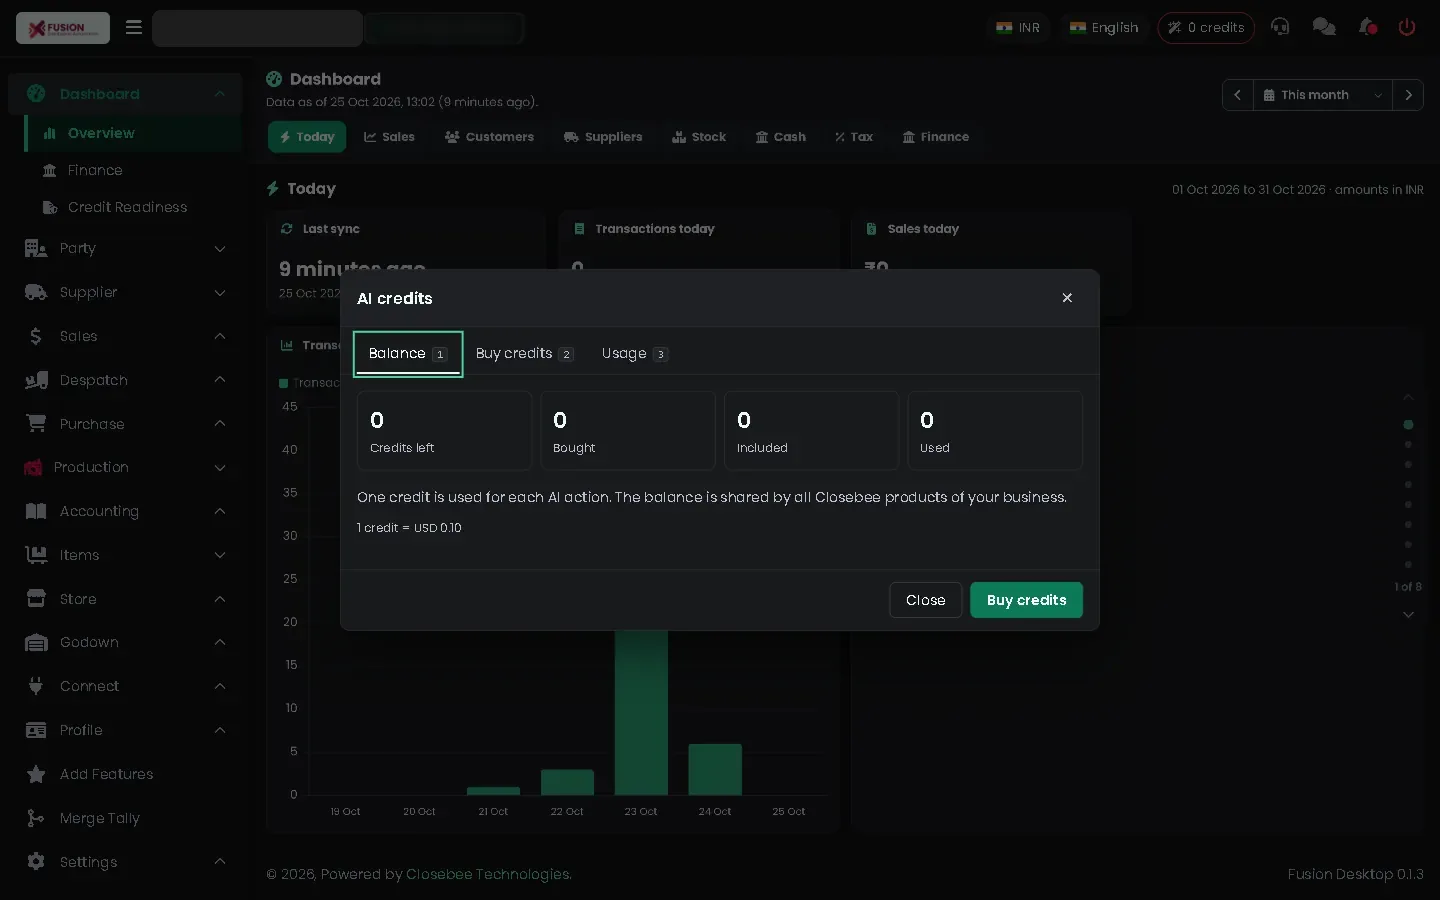1440x900 pixels.
Task: Click the Production icon in sidebar
Action: (33, 467)
